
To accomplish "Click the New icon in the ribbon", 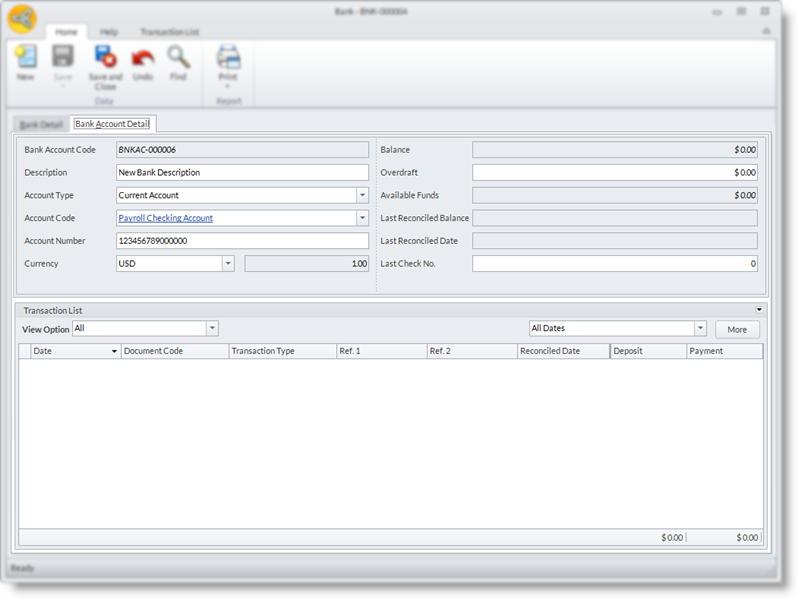I will click(x=25, y=59).
